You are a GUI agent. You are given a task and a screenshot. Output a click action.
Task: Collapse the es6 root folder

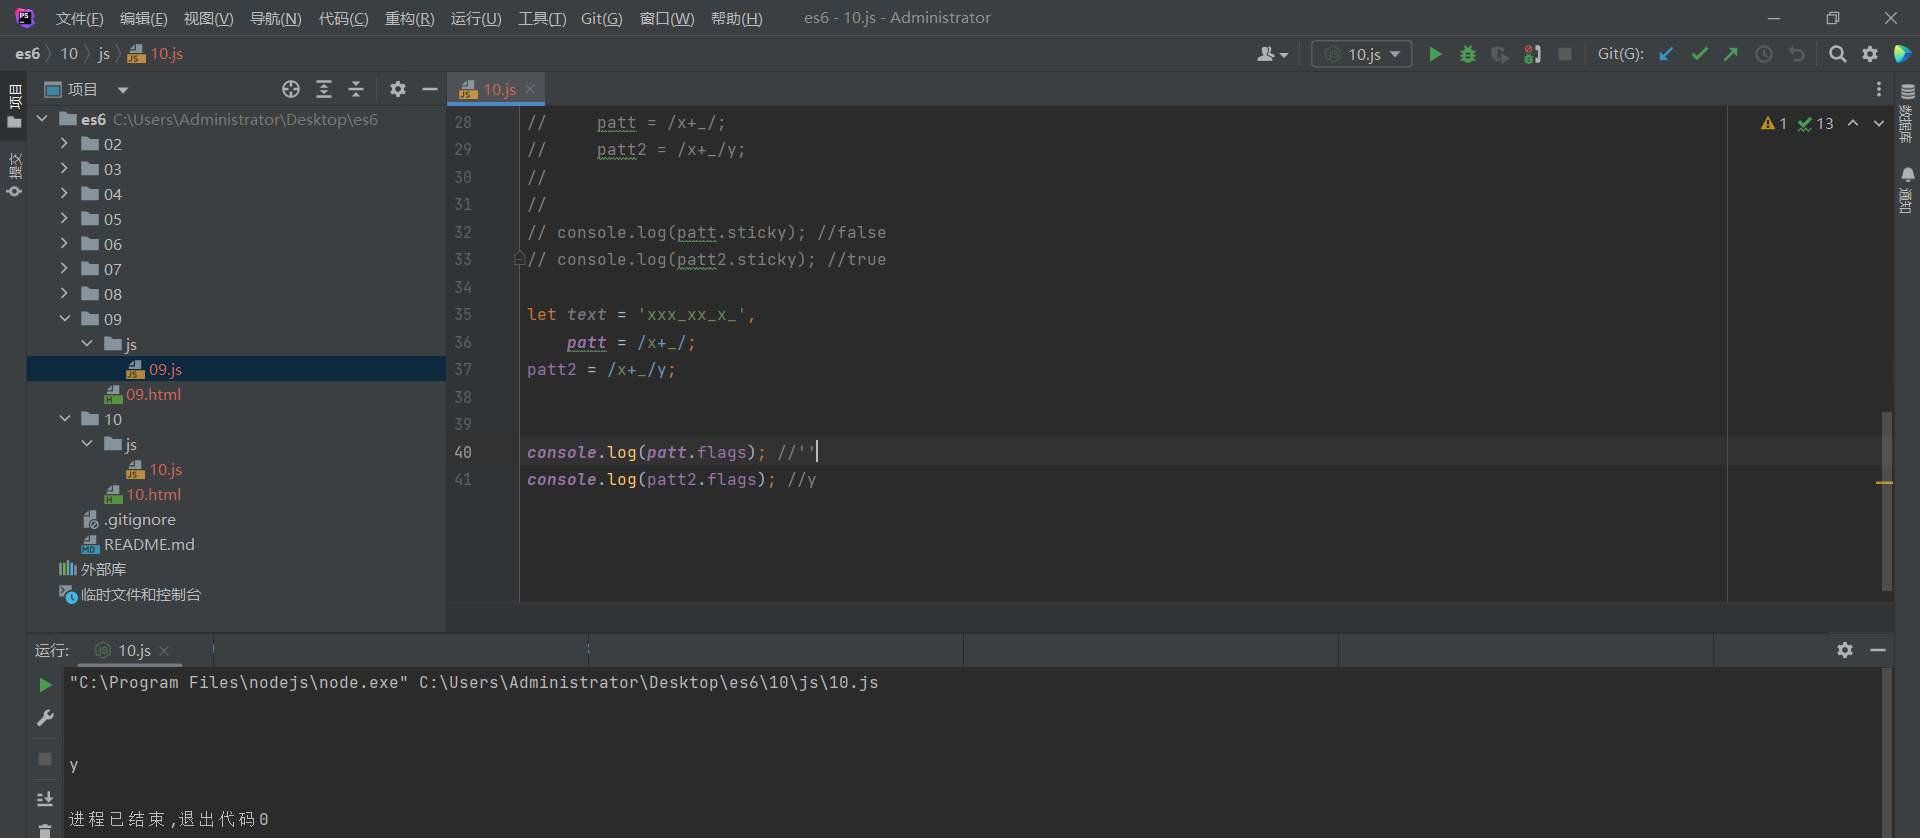pyautogui.click(x=42, y=119)
